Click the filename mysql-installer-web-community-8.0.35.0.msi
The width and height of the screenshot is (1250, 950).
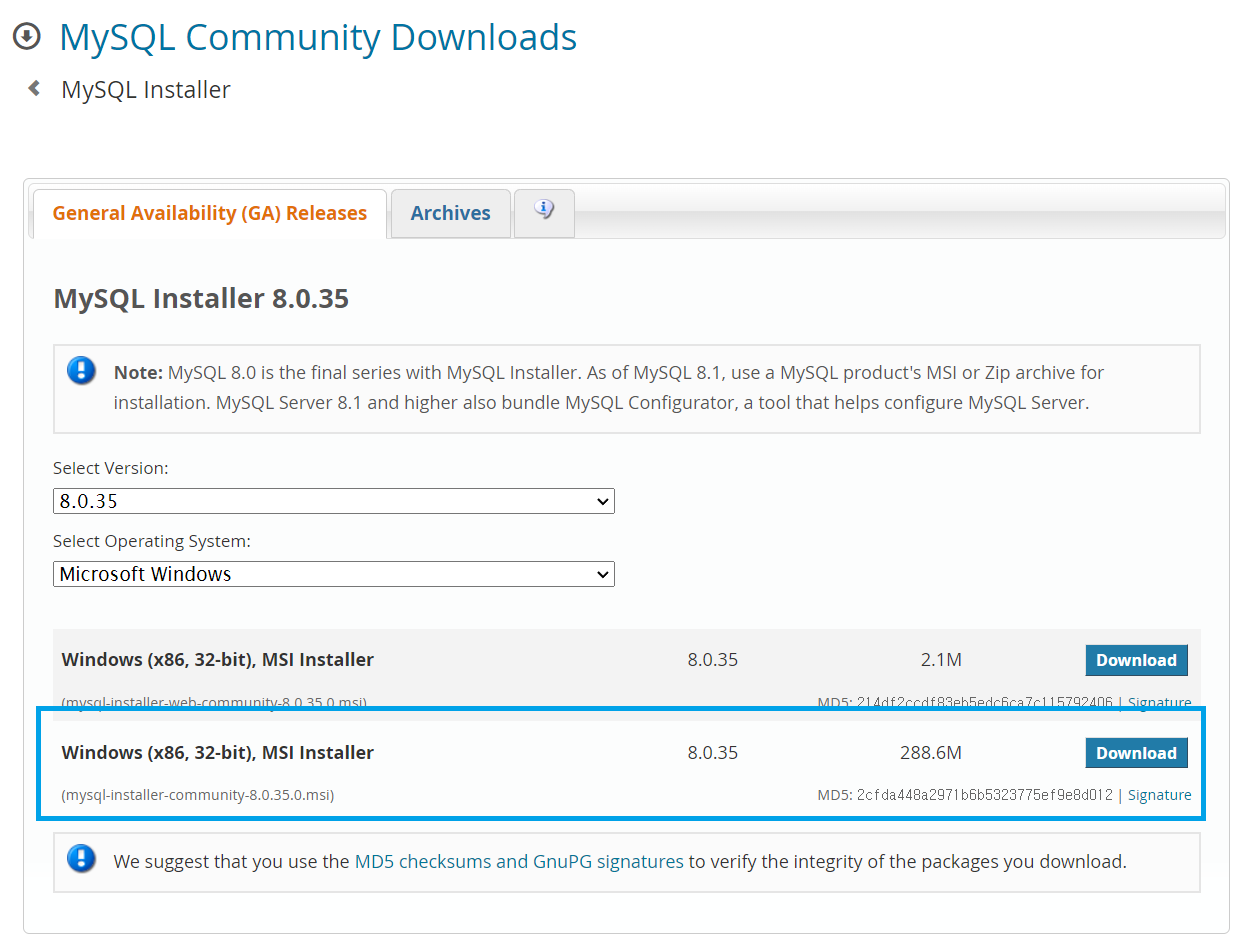click(x=214, y=703)
